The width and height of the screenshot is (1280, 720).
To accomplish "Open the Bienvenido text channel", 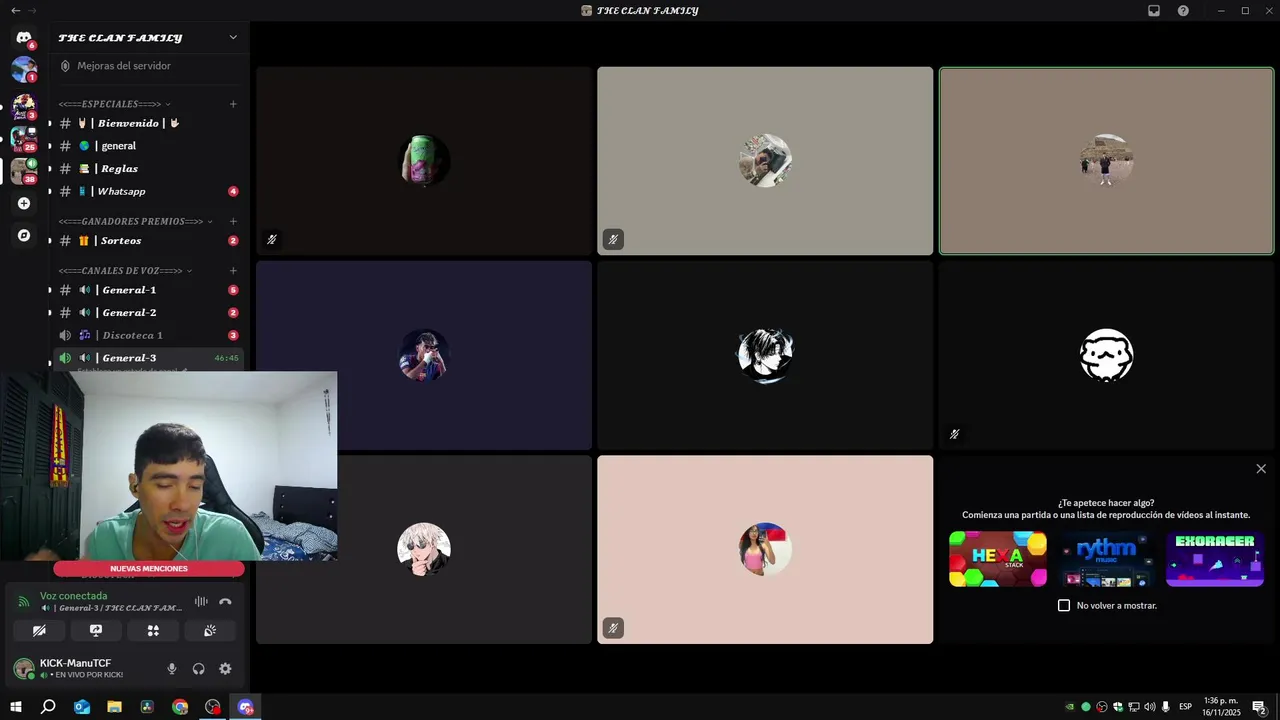I will click(147, 123).
